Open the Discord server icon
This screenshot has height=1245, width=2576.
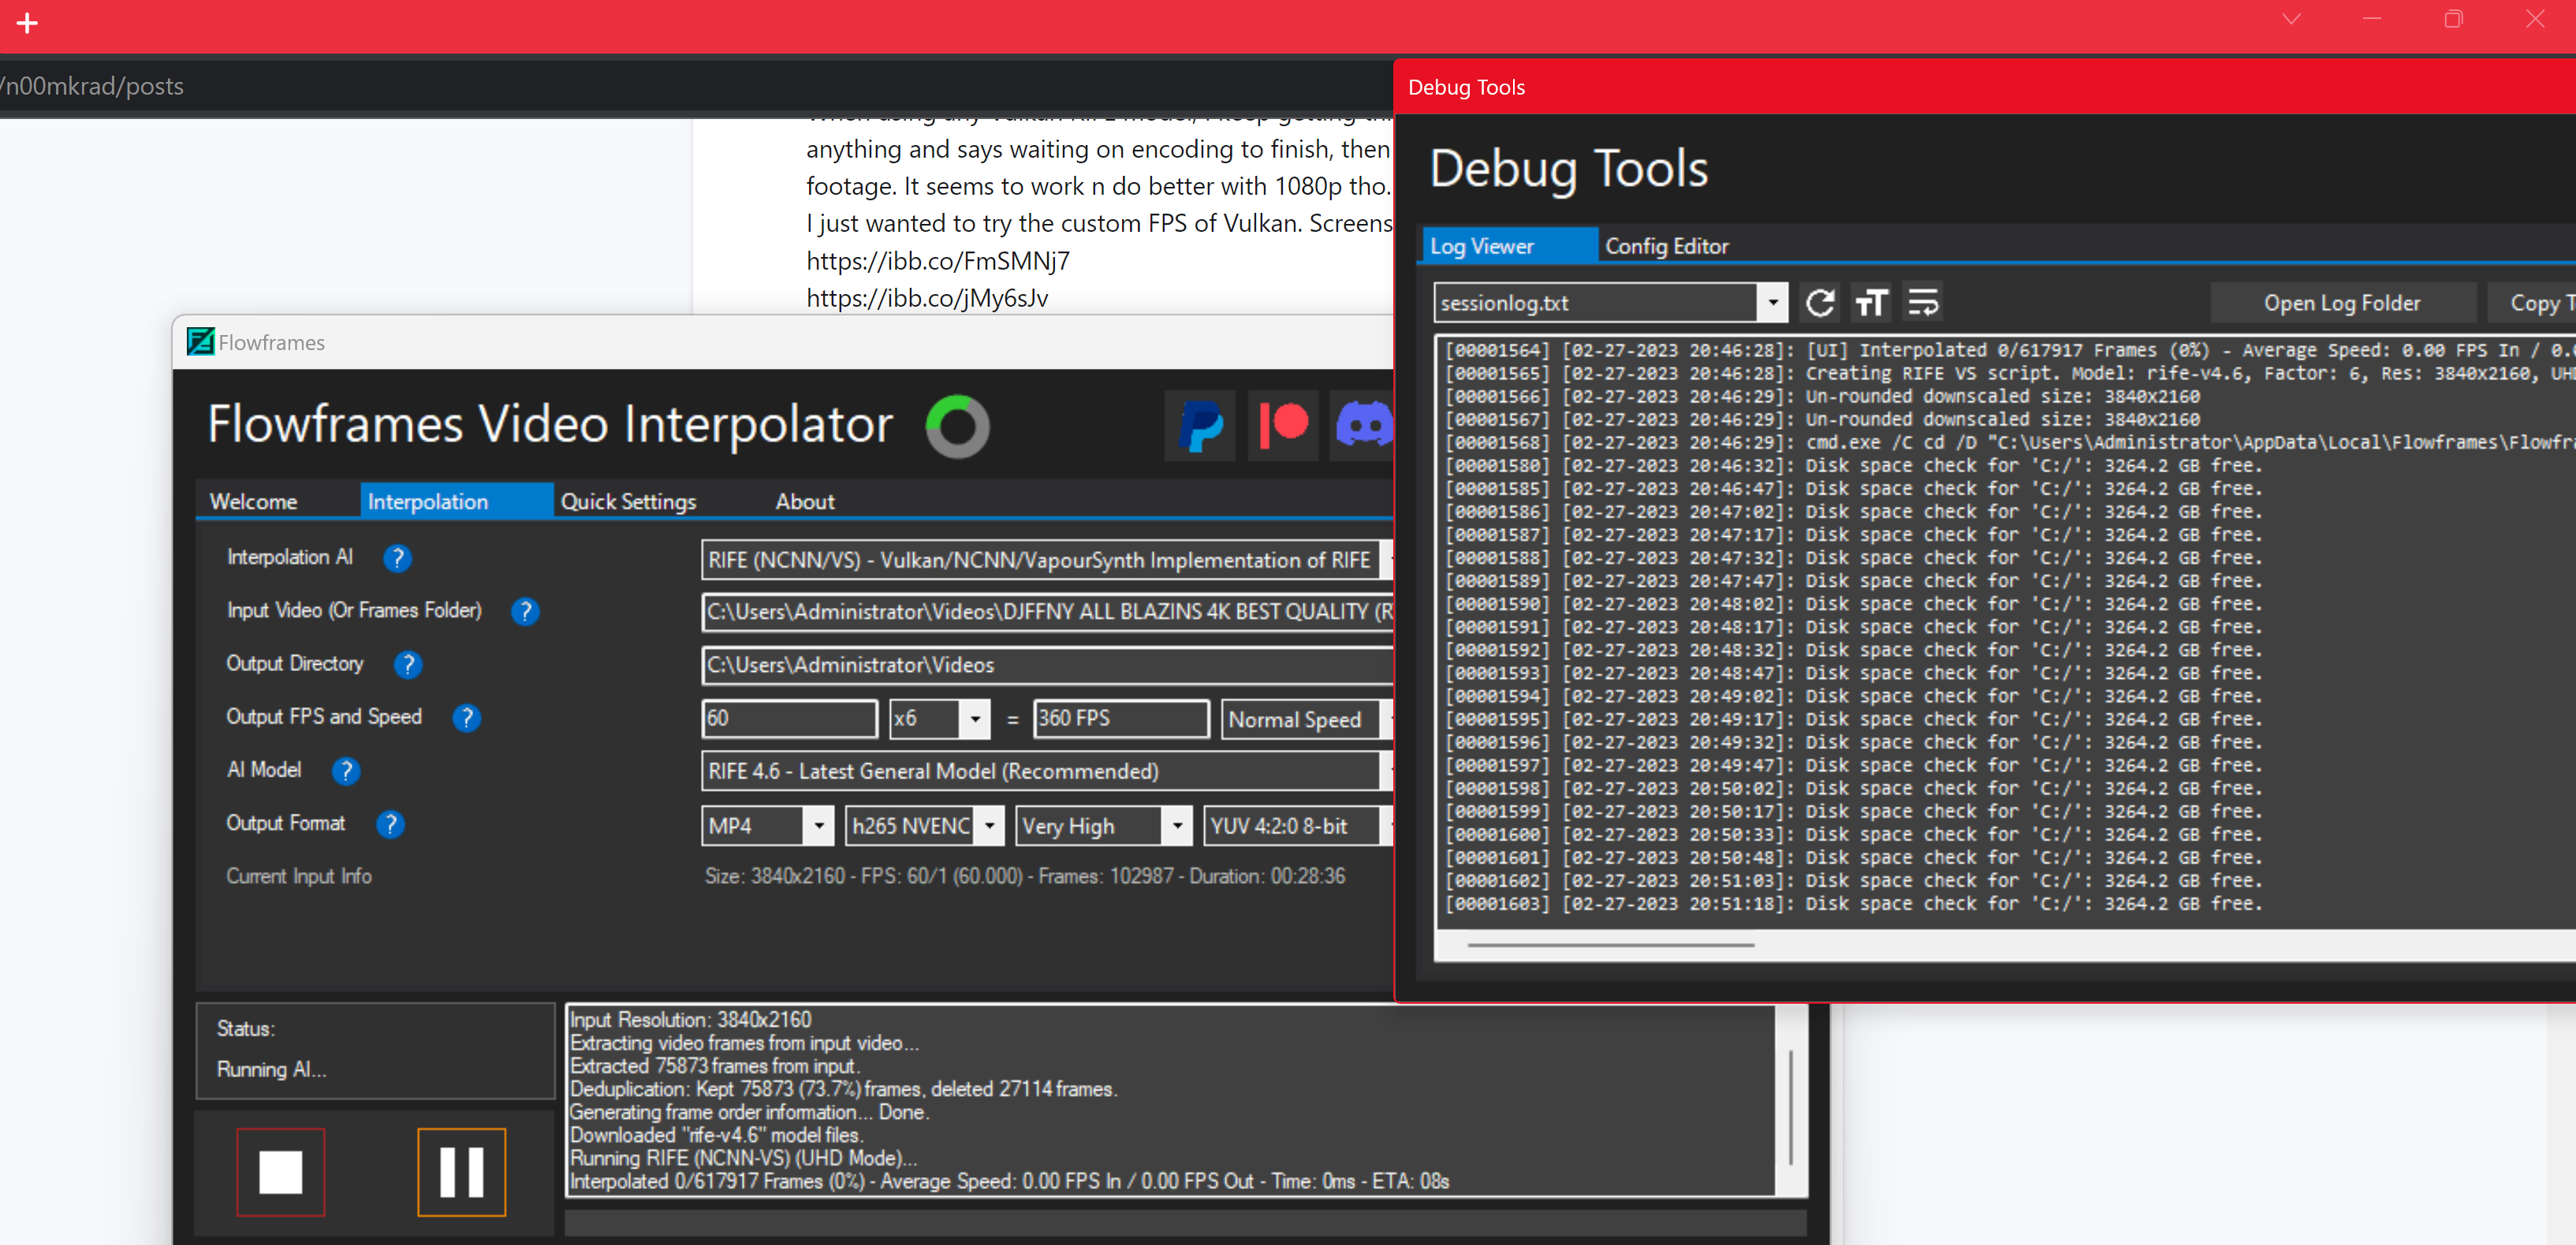1362,426
